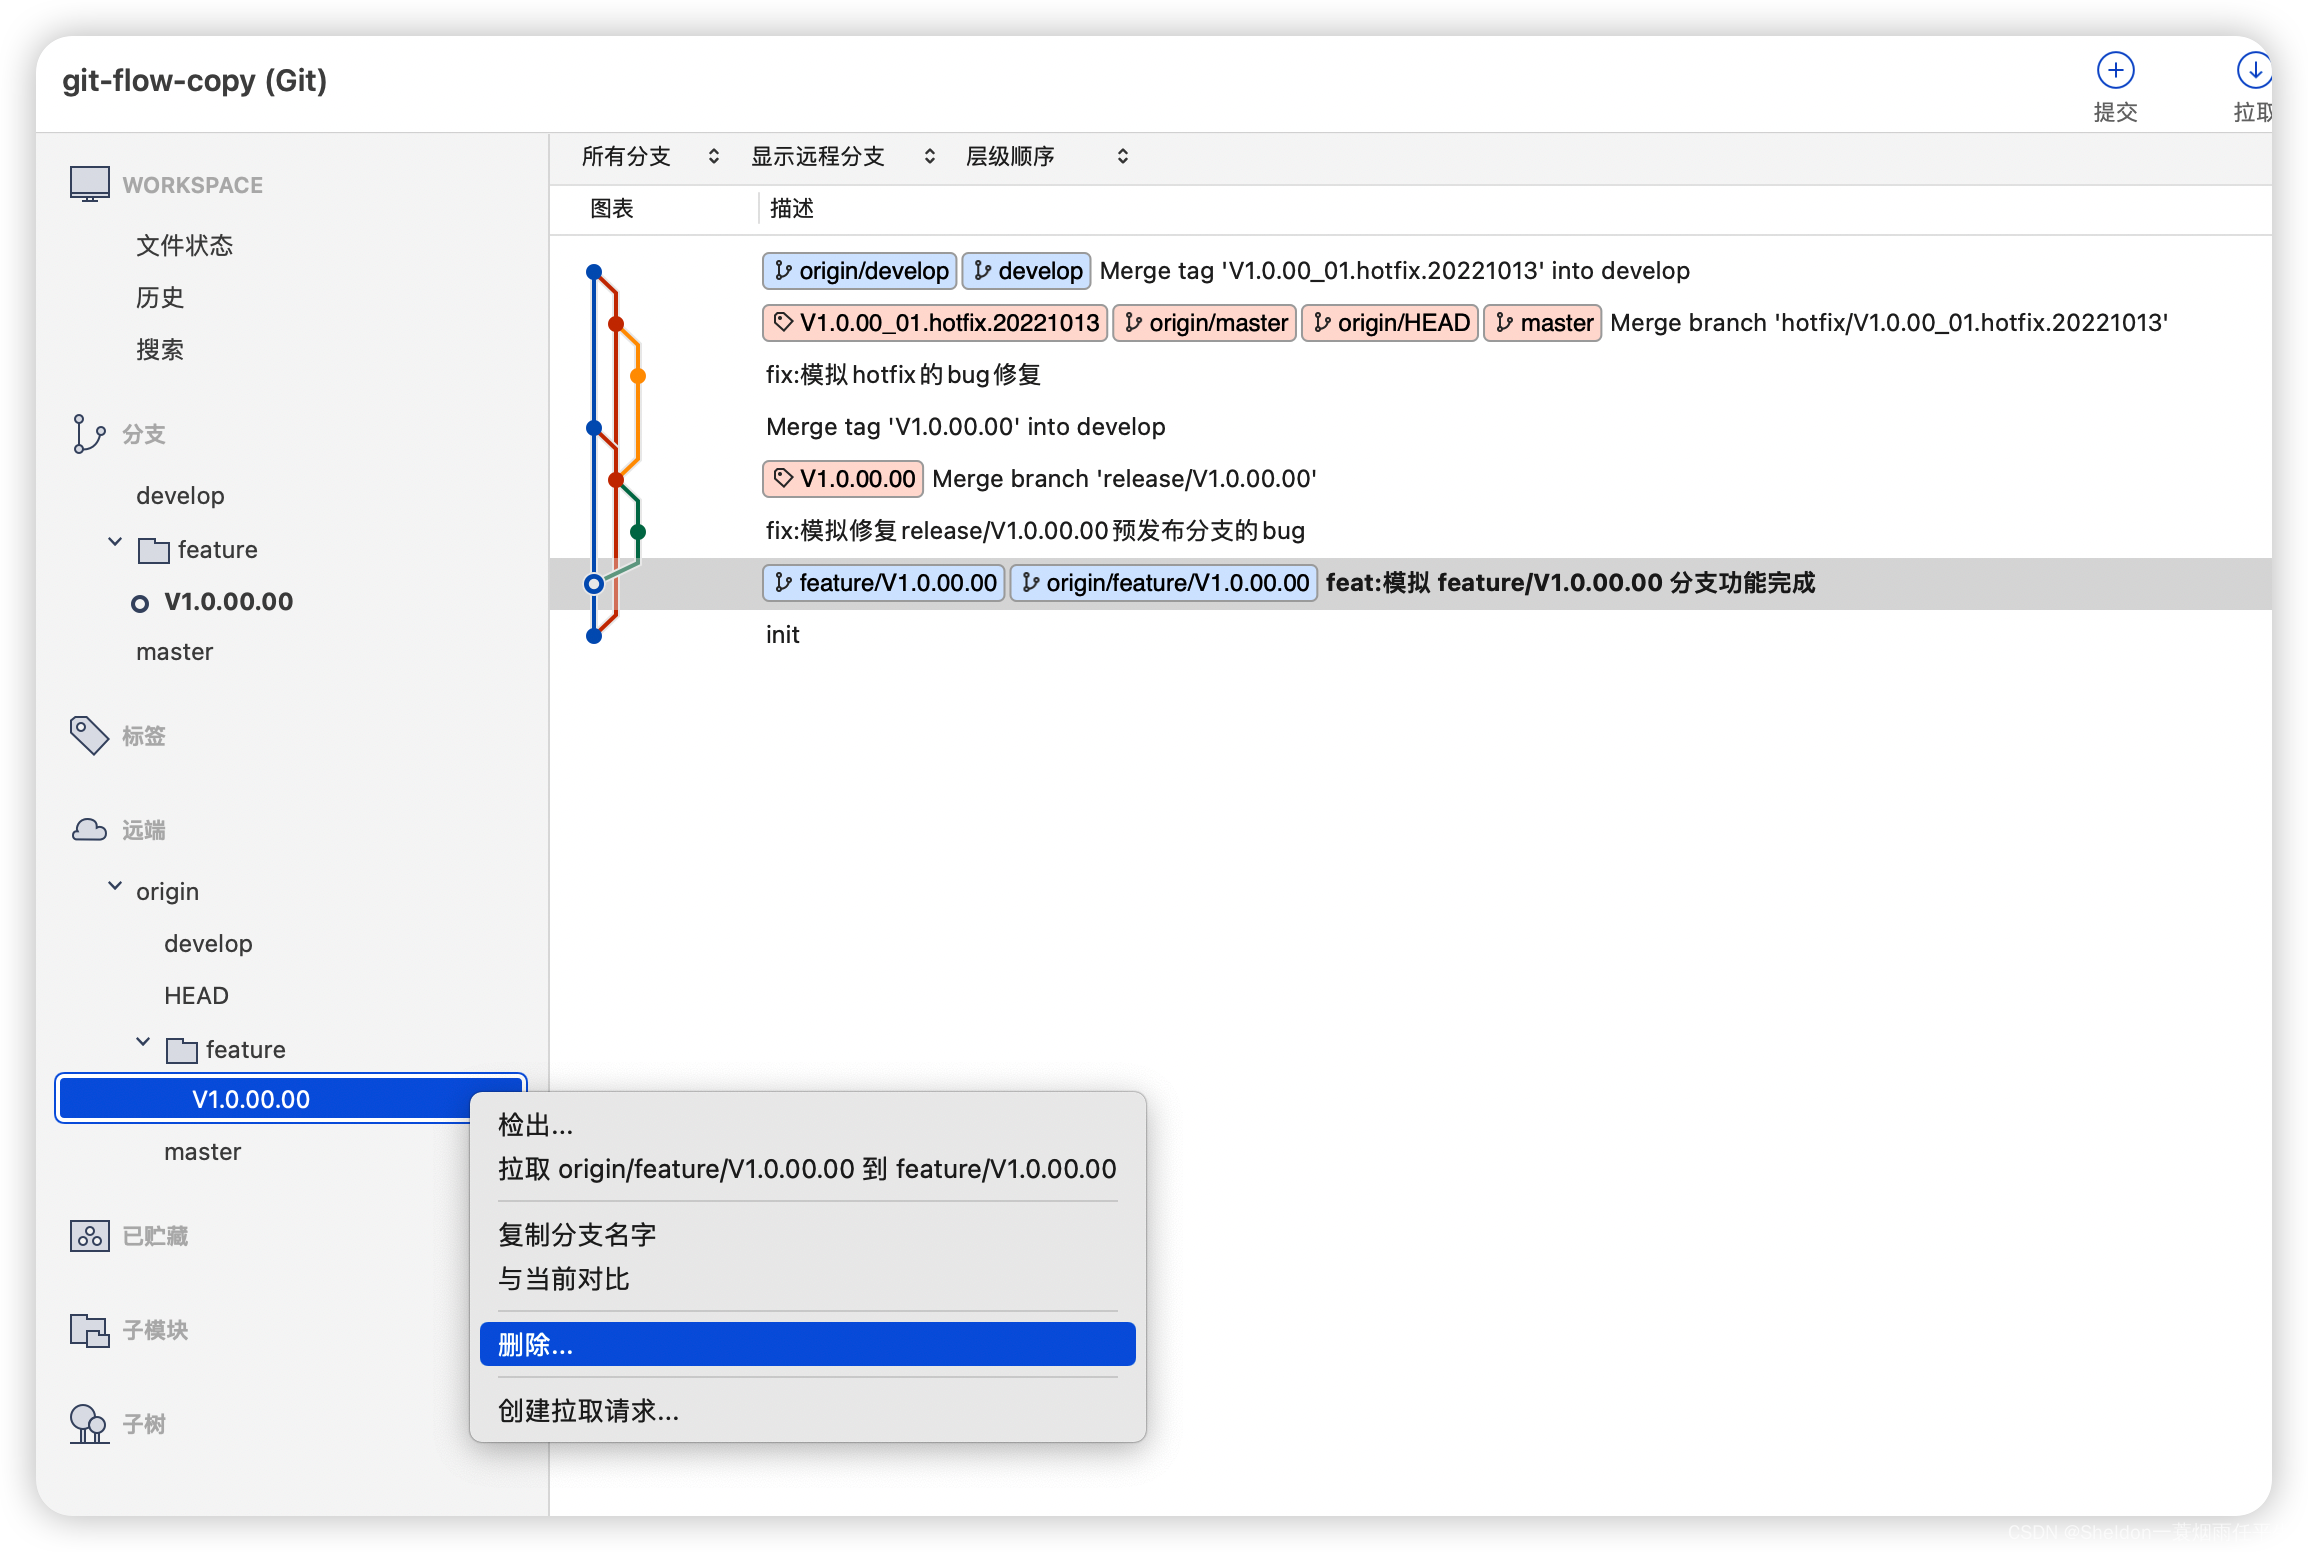This screenshot has height=1552, width=2308.
Task: Select origin HEAD in sidebar
Action: tap(197, 996)
